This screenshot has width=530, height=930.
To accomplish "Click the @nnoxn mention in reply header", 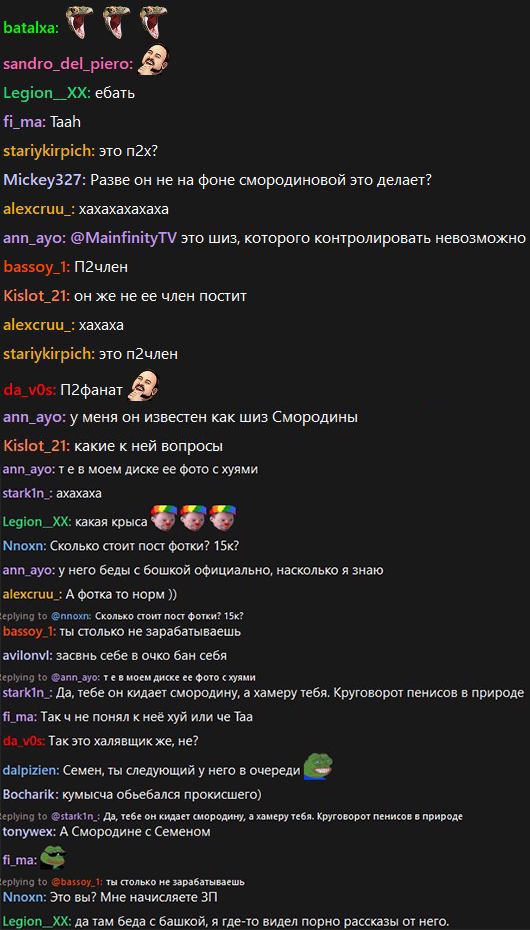I will click(x=71, y=614).
